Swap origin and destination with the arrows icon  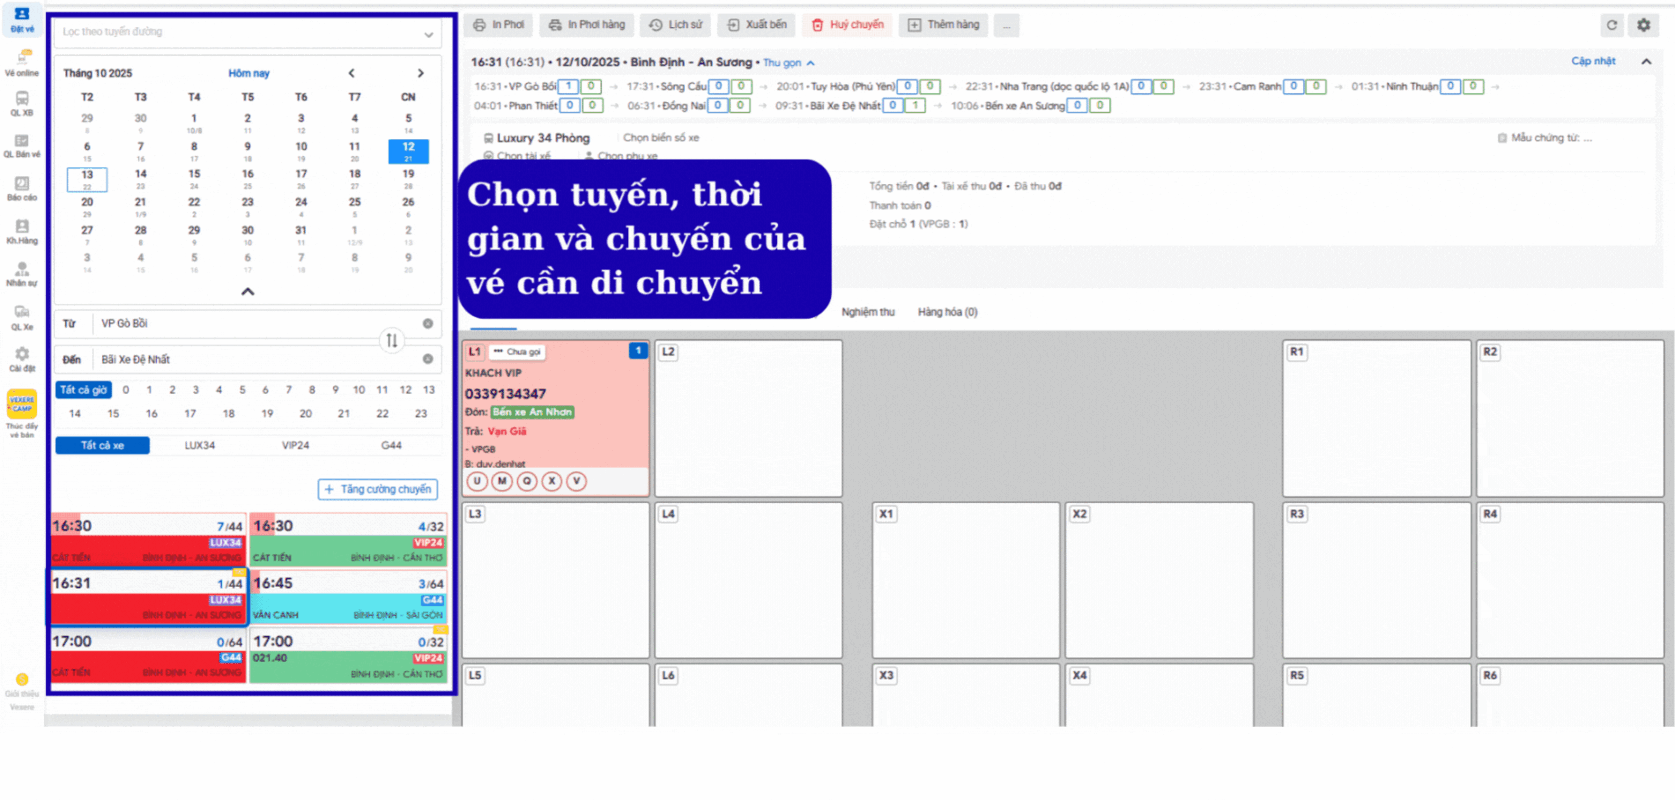[392, 341]
